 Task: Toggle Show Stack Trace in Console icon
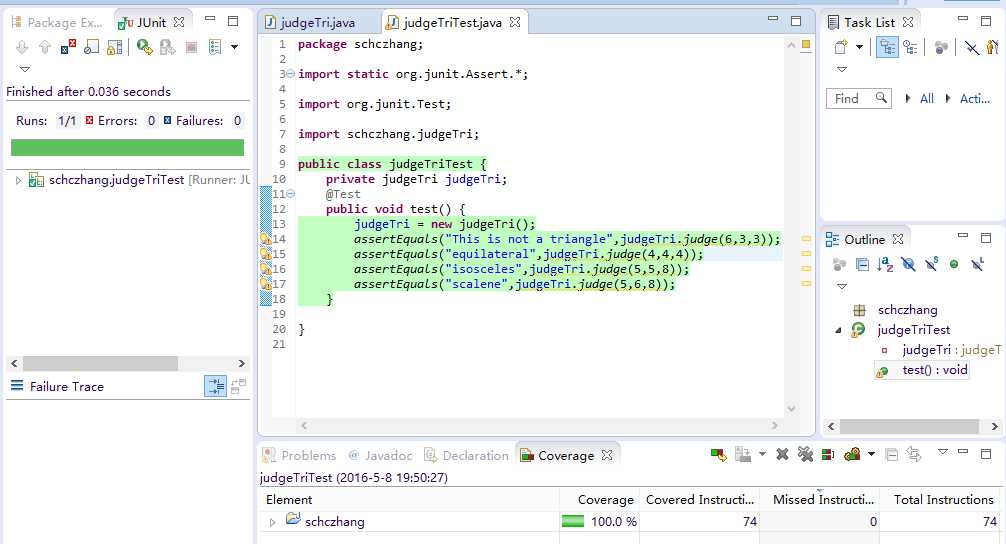click(216, 386)
